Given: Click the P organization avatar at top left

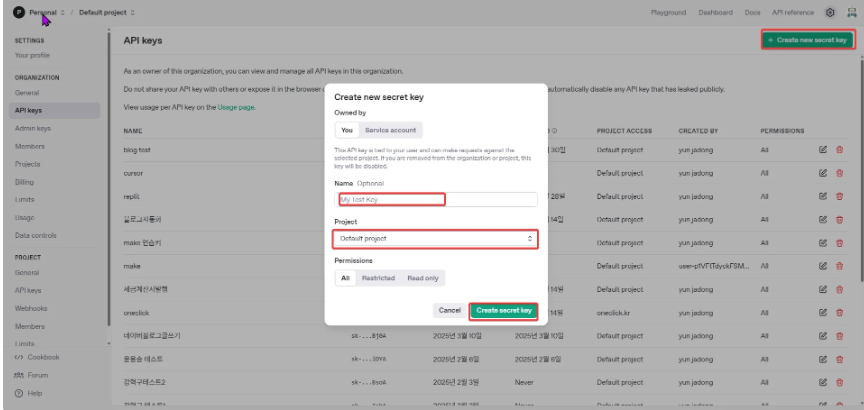Looking at the screenshot, I should 19,12.
